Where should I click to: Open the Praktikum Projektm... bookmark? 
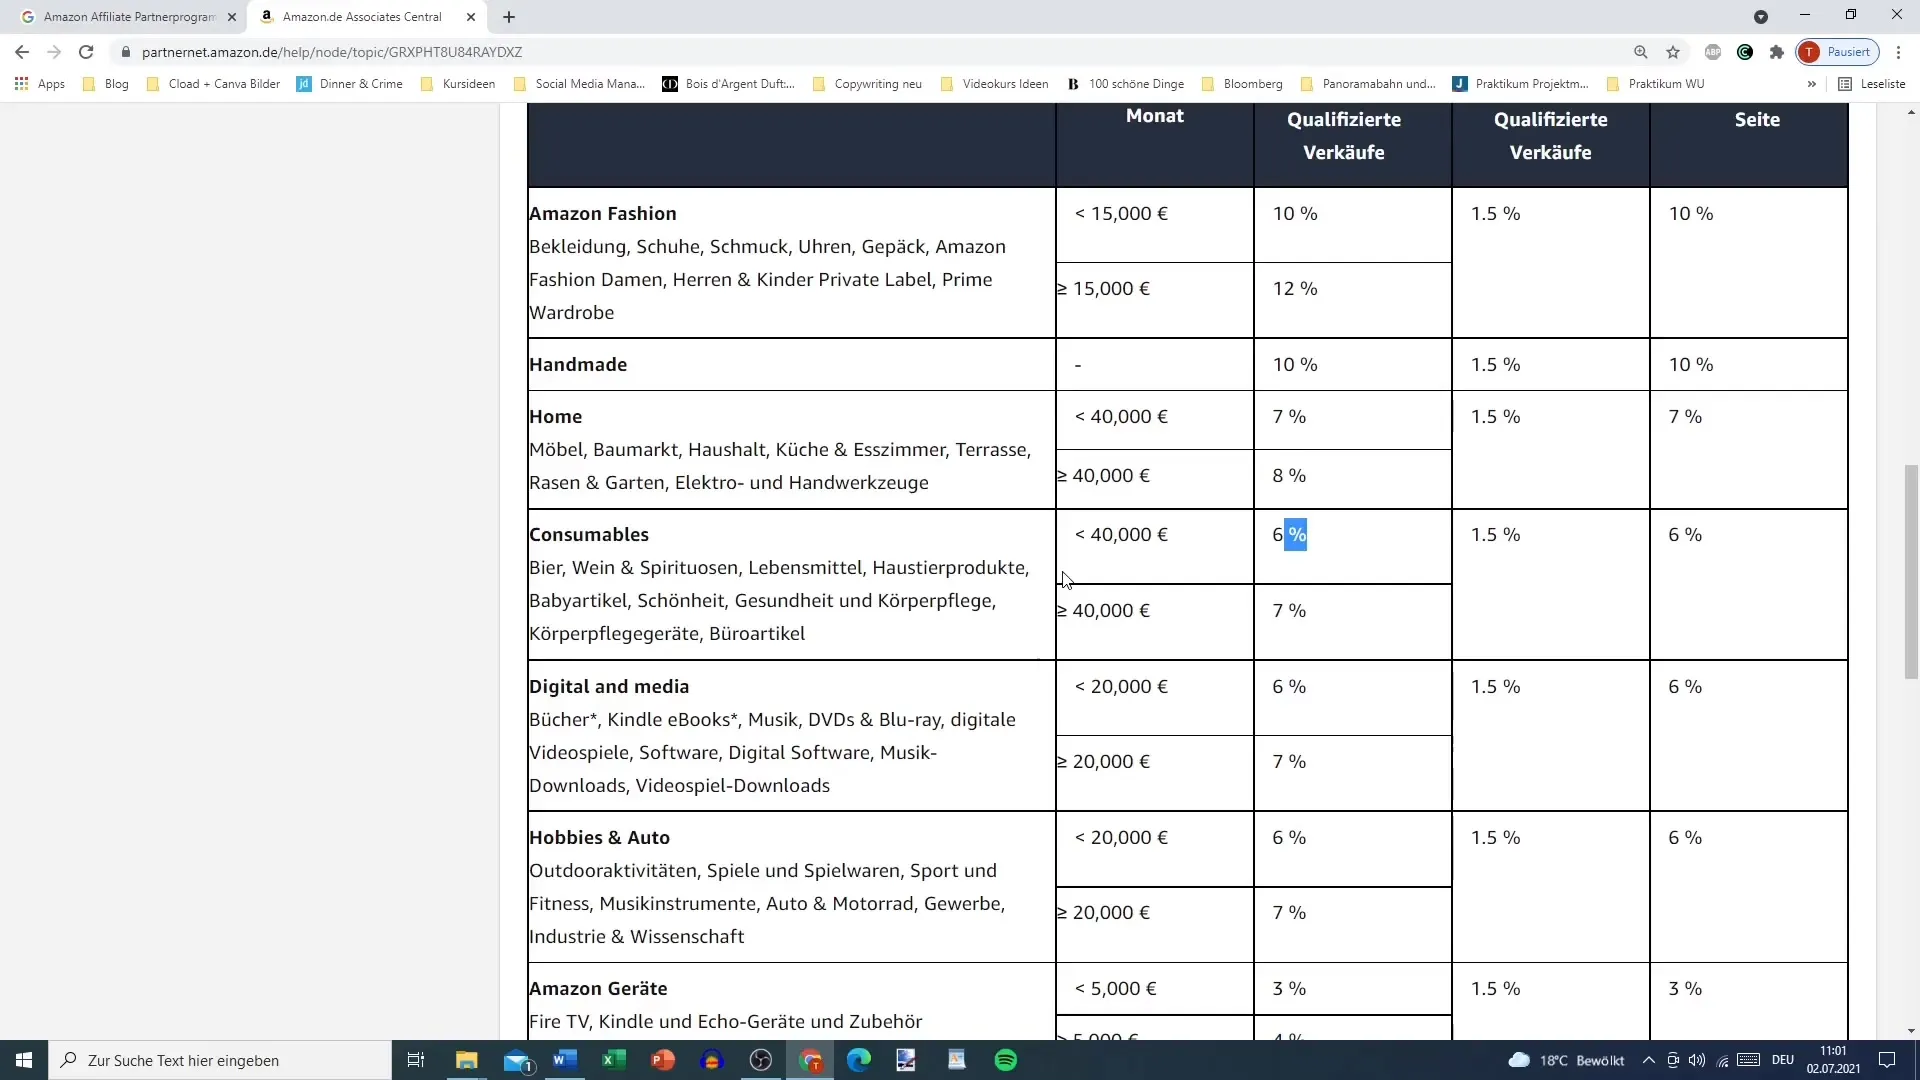(1521, 84)
